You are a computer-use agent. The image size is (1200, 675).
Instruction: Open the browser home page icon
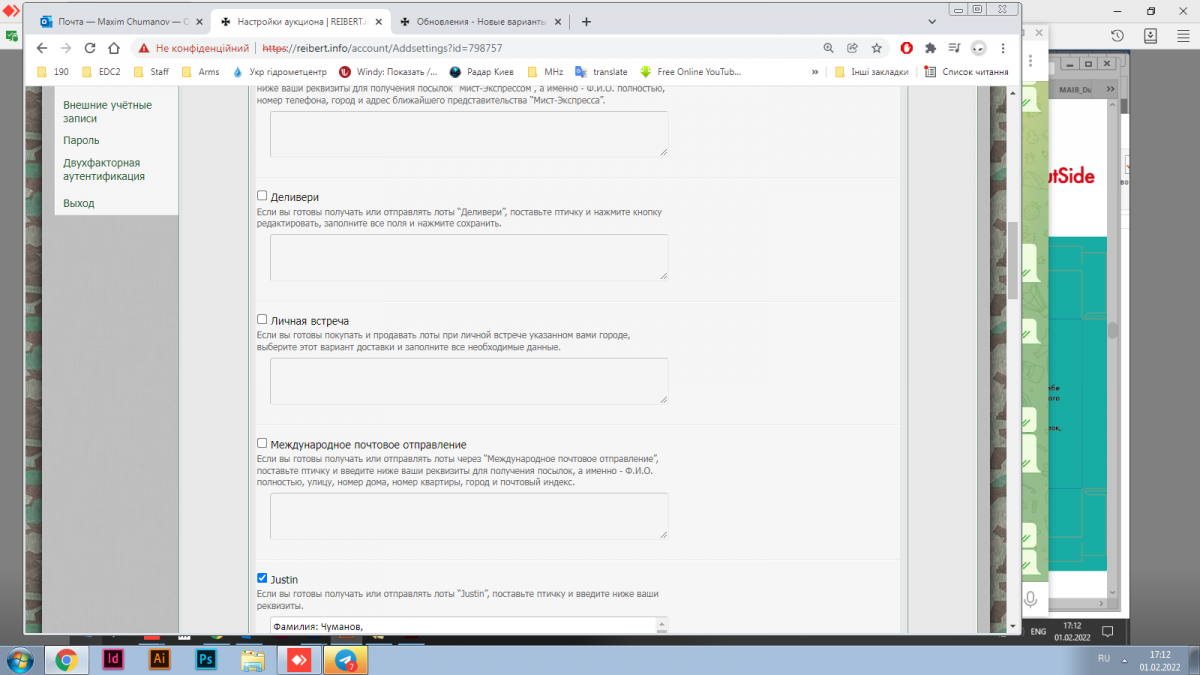pos(114,47)
